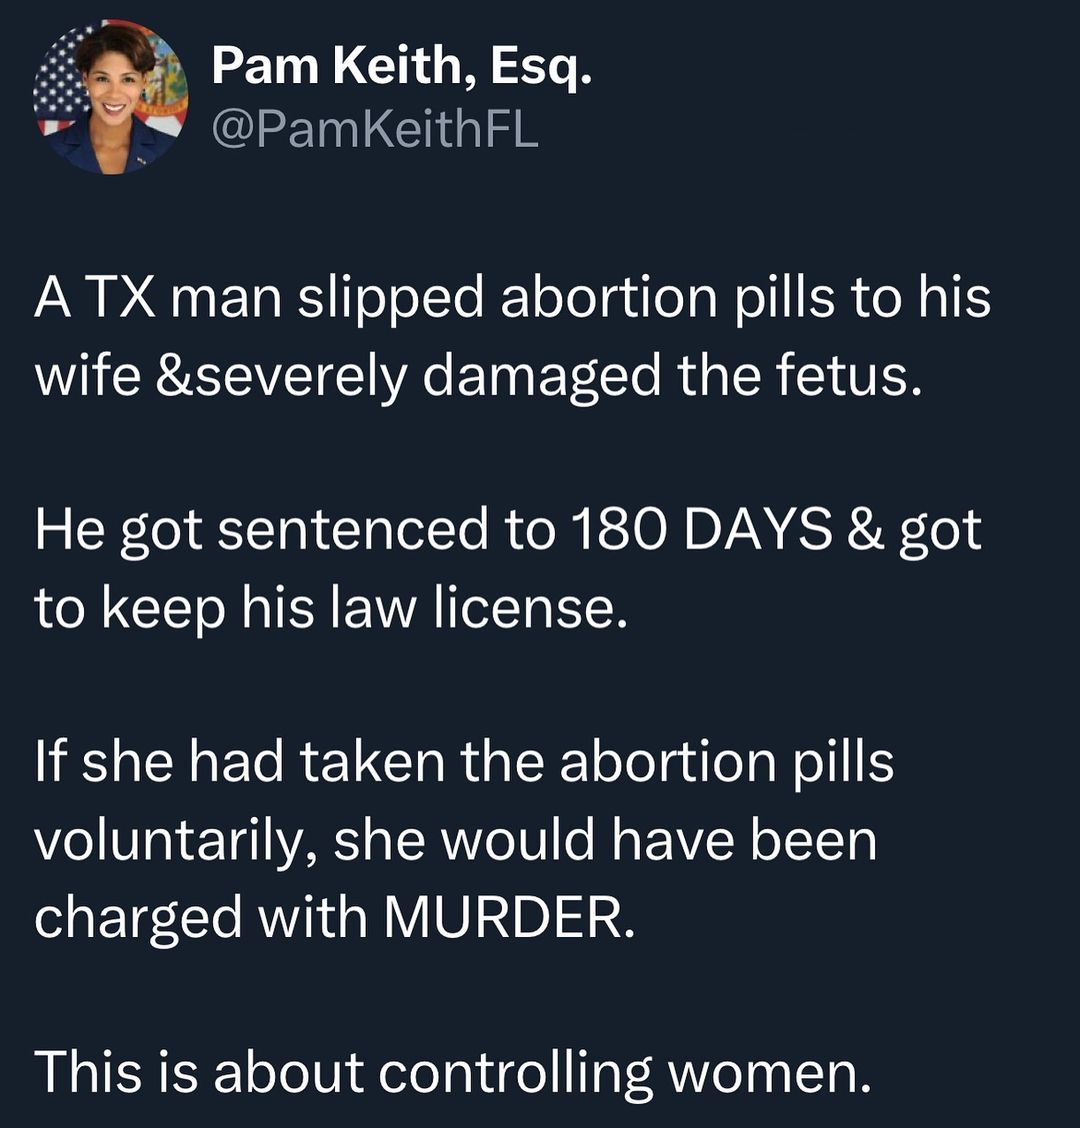Open the Pam Keith, Esq. display name
This screenshot has height=1128, width=1080.
[401, 69]
